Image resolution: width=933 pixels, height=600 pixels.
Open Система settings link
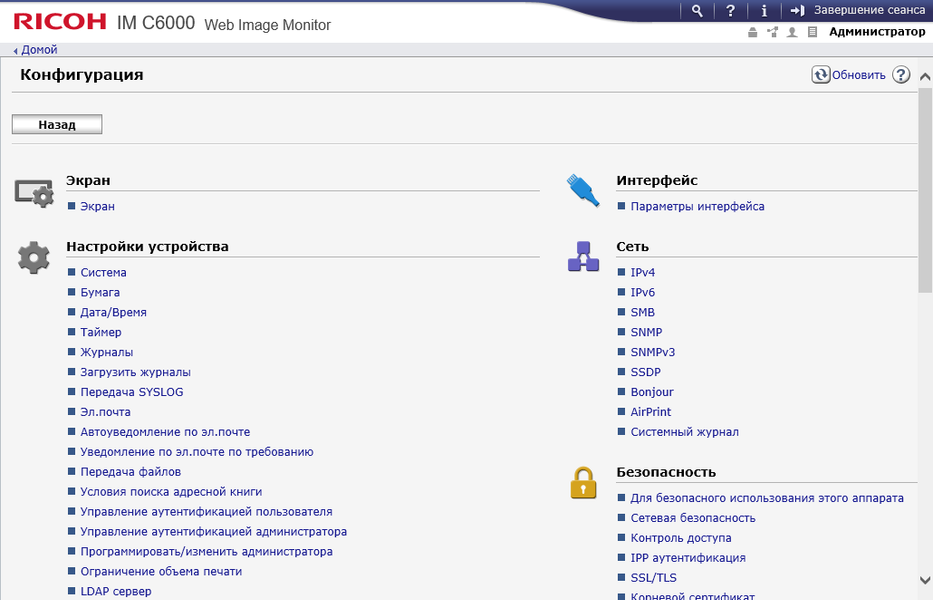tap(104, 273)
